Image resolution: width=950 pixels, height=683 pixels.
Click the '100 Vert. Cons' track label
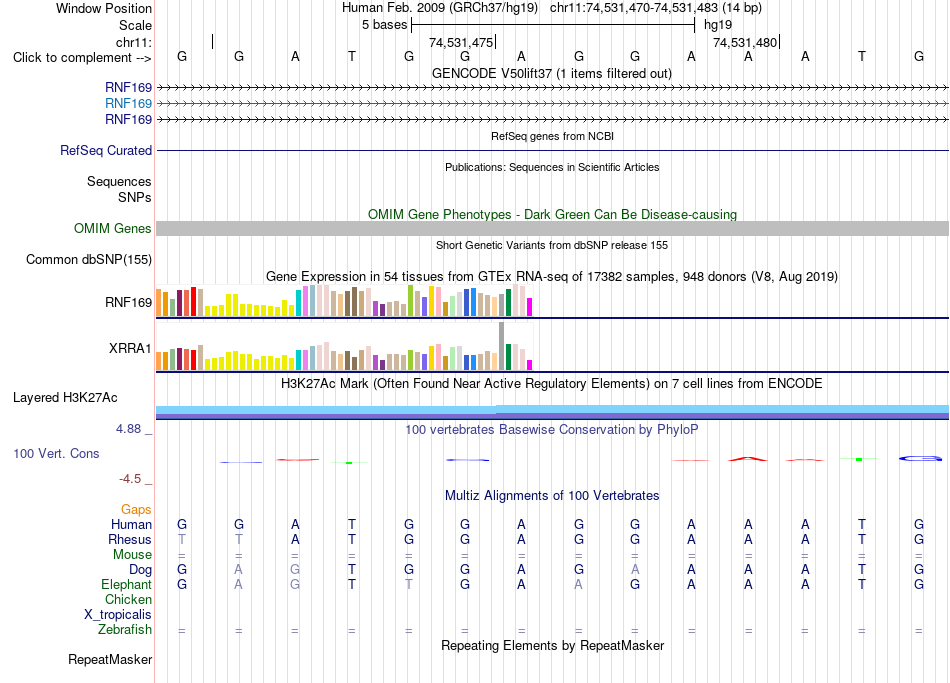point(56,453)
